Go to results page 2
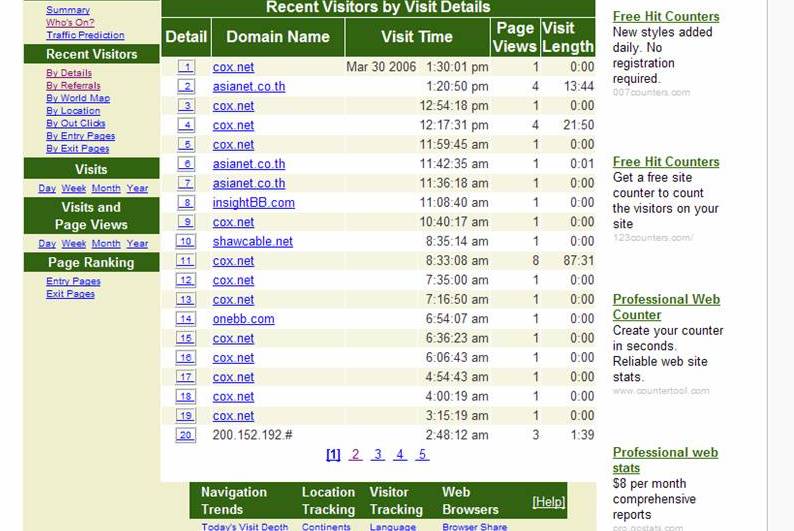 (355, 455)
